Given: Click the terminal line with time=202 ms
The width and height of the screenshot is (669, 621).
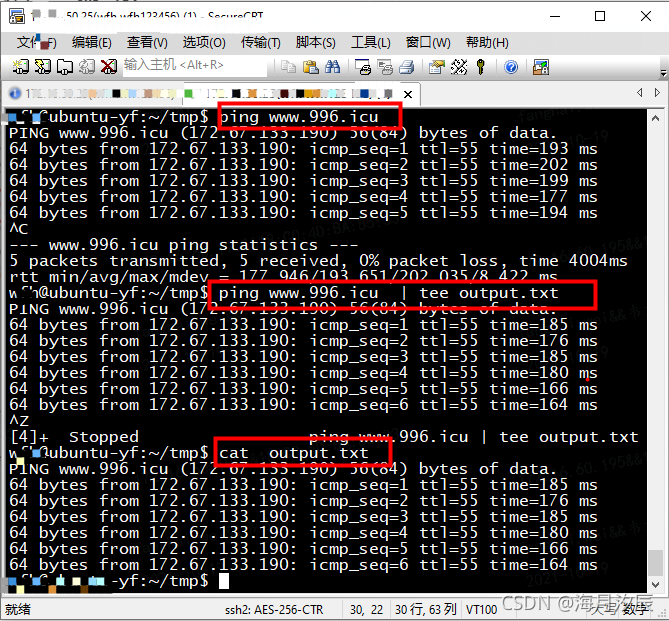Looking at the screenshot, I should [x=303, y=165].
